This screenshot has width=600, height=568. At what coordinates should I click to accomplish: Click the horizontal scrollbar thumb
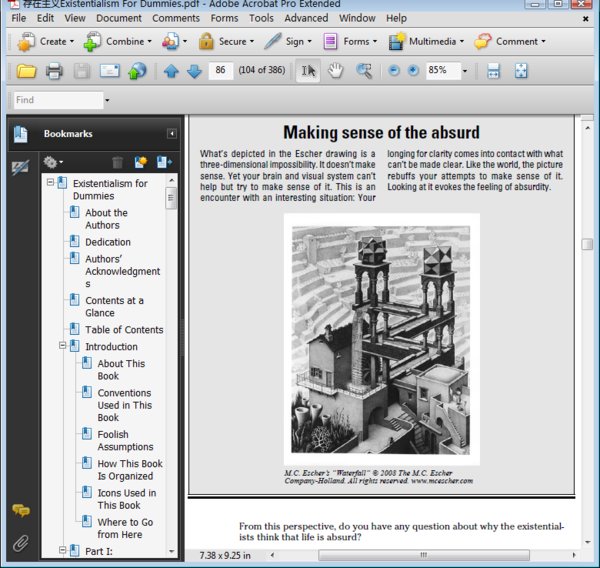[424, 555]
